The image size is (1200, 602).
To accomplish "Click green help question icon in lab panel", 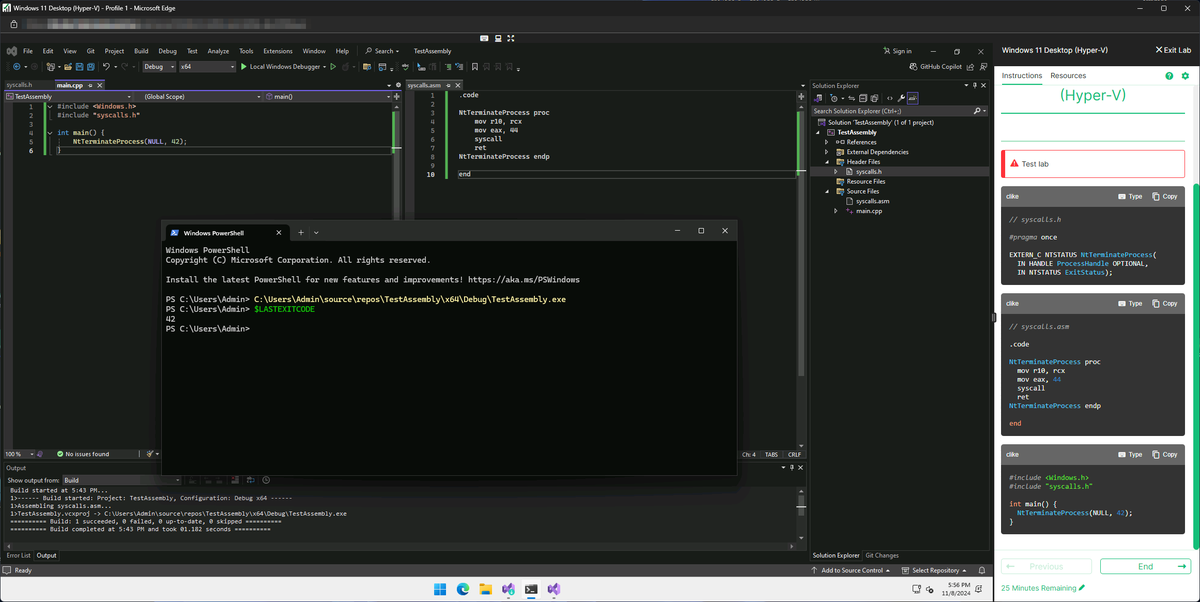I will [1169, 76].
